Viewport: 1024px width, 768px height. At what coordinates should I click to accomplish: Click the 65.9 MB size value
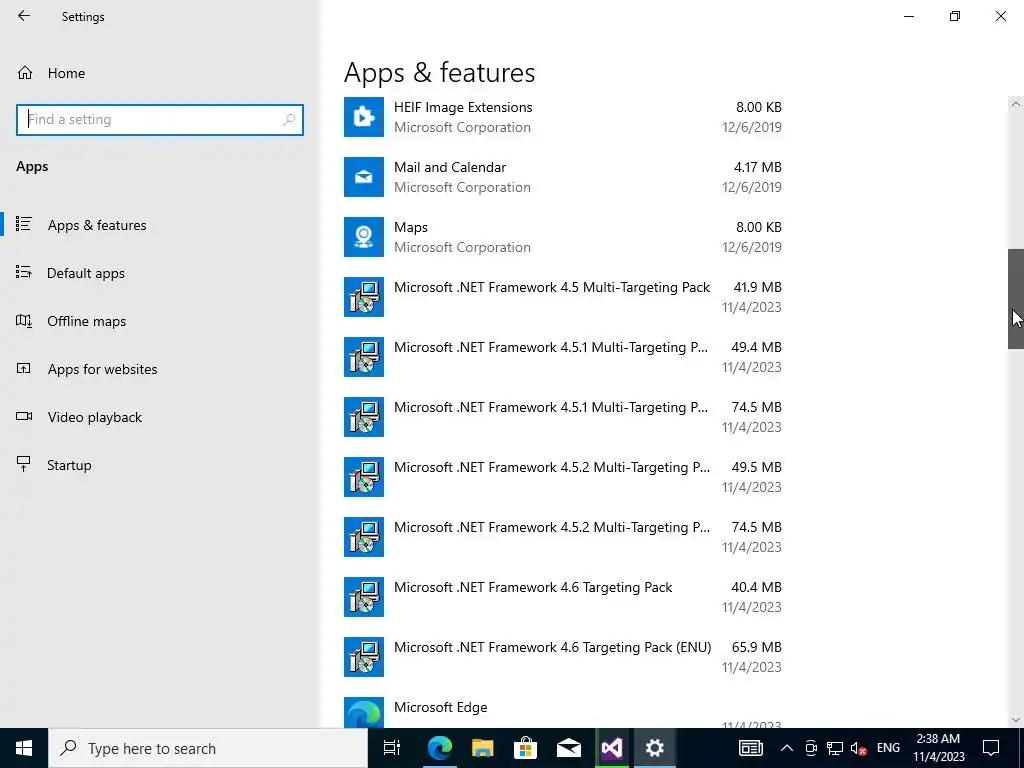tap(756, 647)
